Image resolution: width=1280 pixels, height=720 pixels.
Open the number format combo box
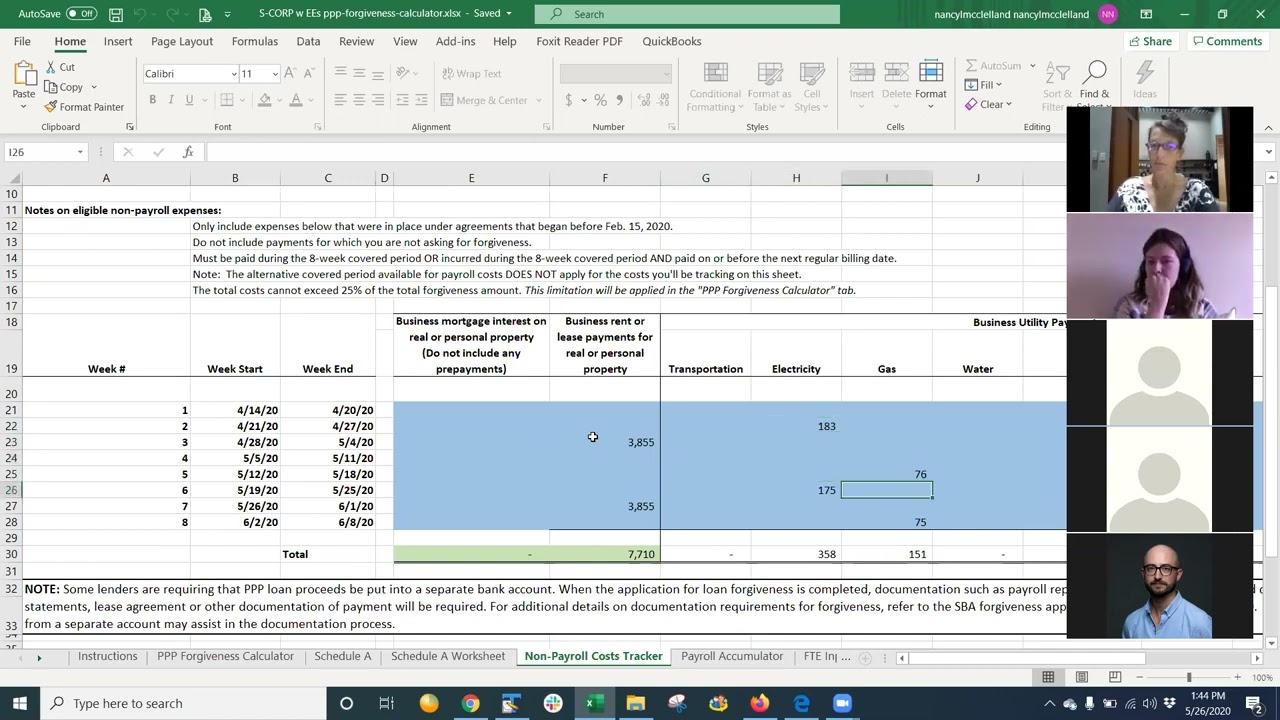615,74
